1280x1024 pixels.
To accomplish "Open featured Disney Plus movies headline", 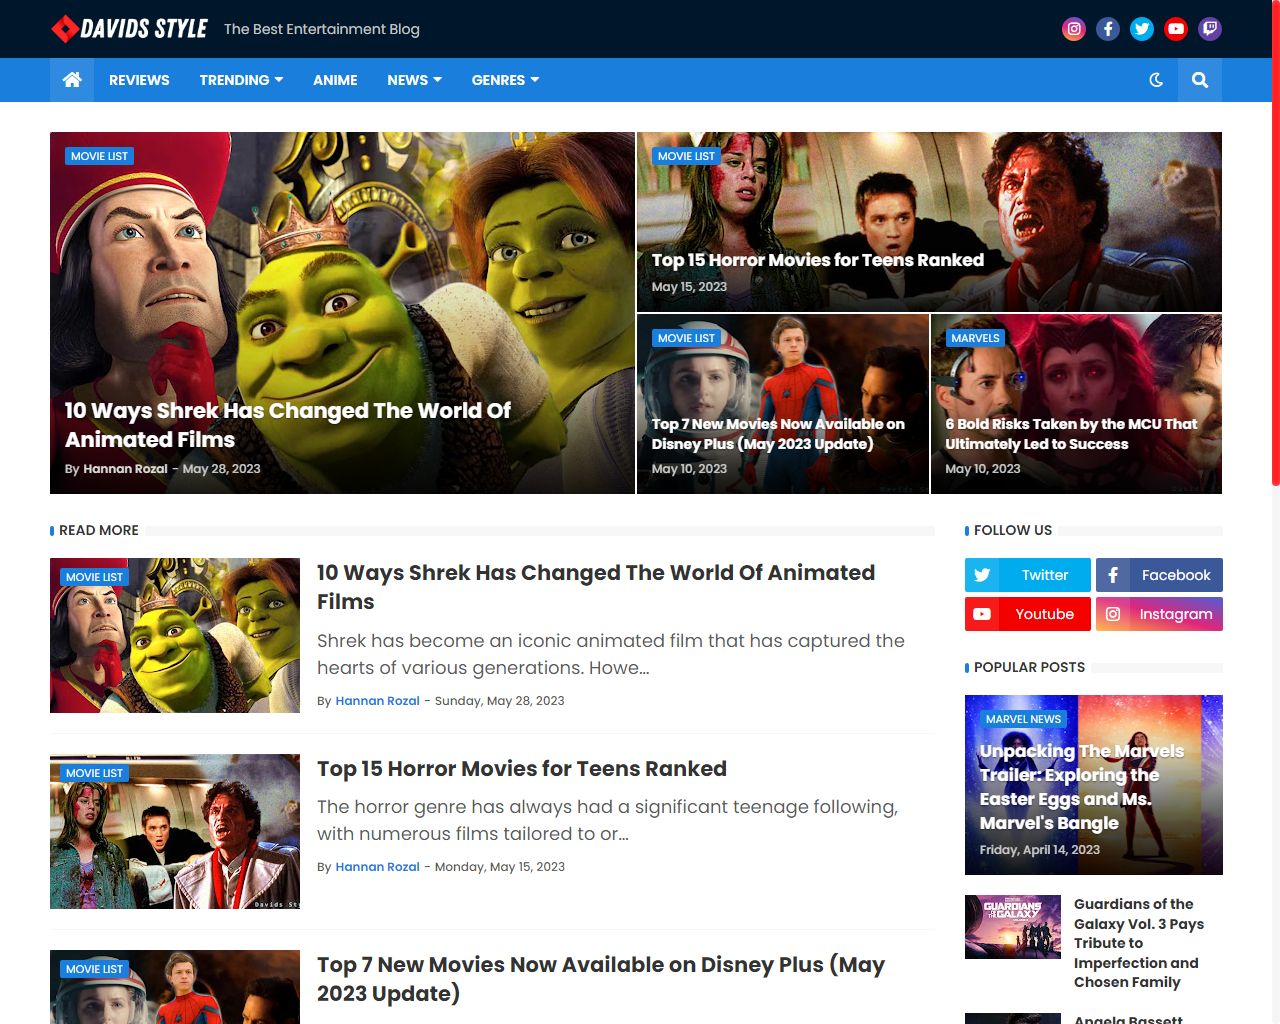I will coord(778,434).
